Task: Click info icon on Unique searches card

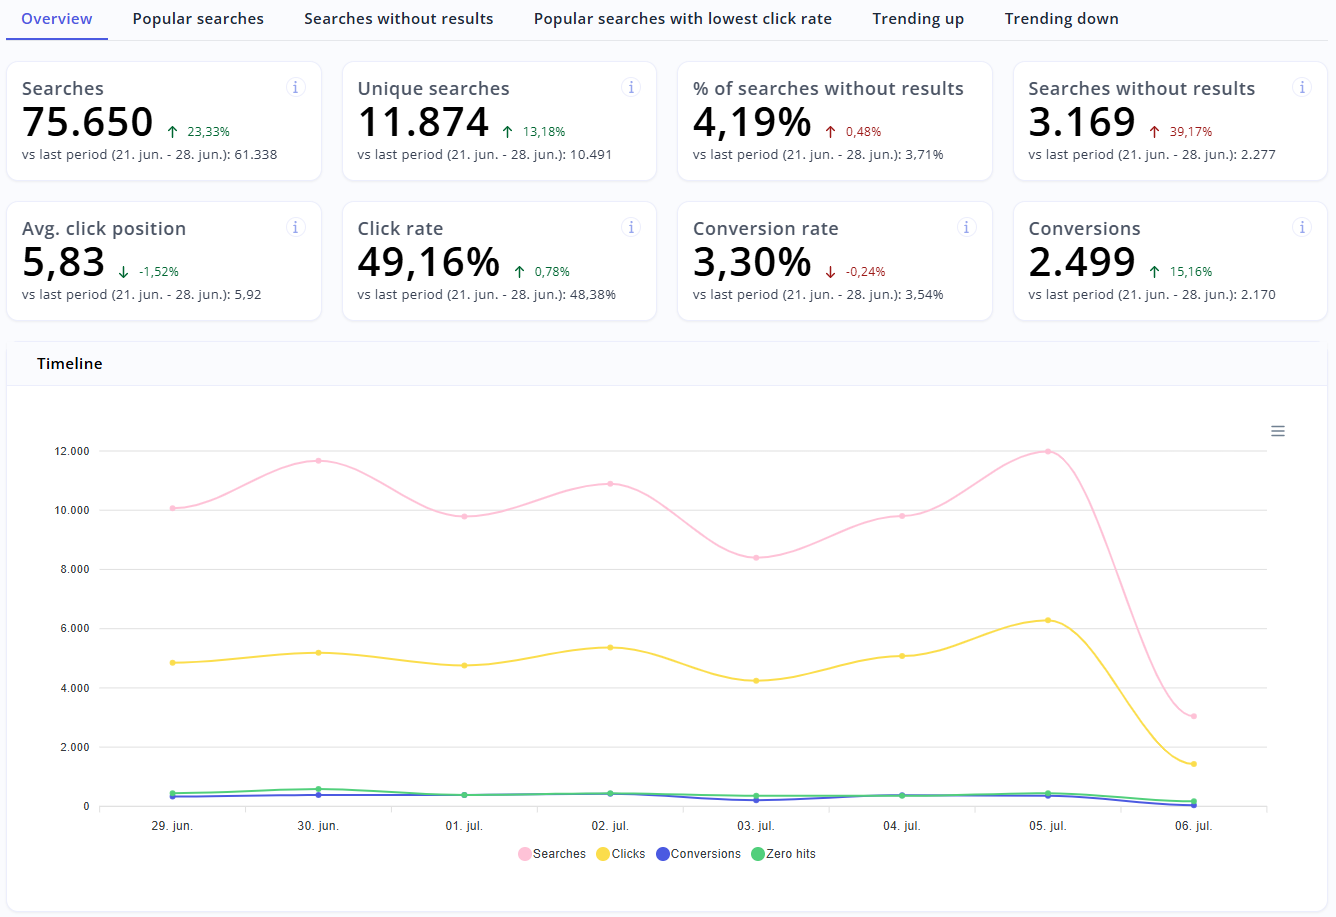Action: (x=631, y=87)
